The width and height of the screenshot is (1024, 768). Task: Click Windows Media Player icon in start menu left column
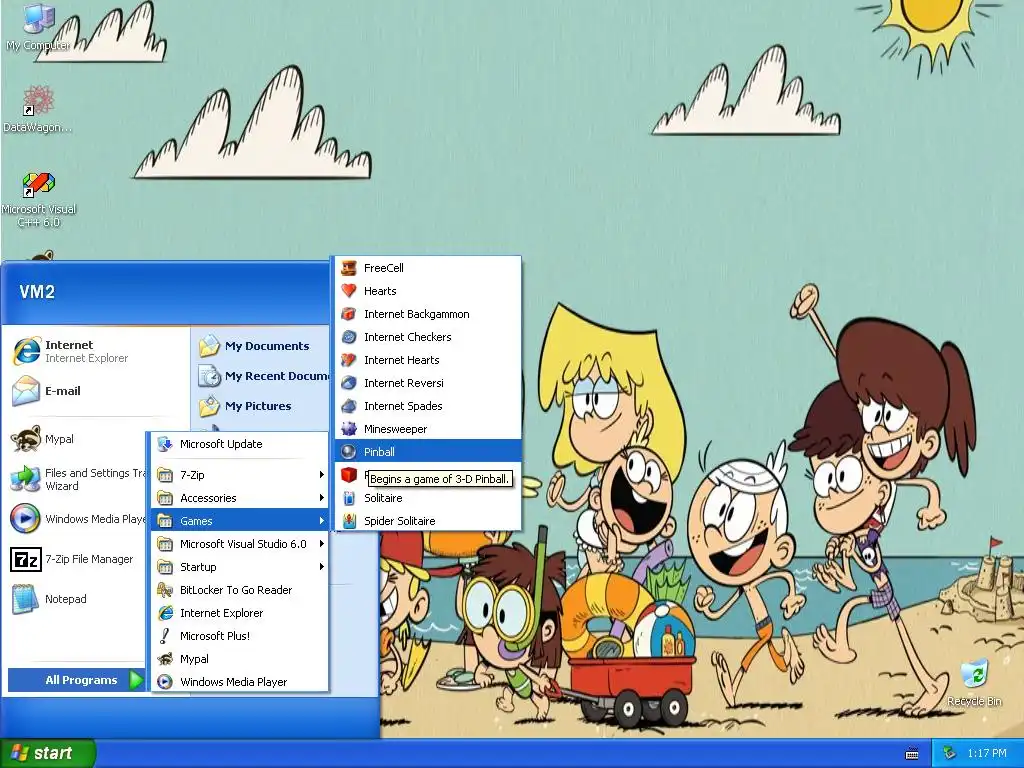[25, 519]
